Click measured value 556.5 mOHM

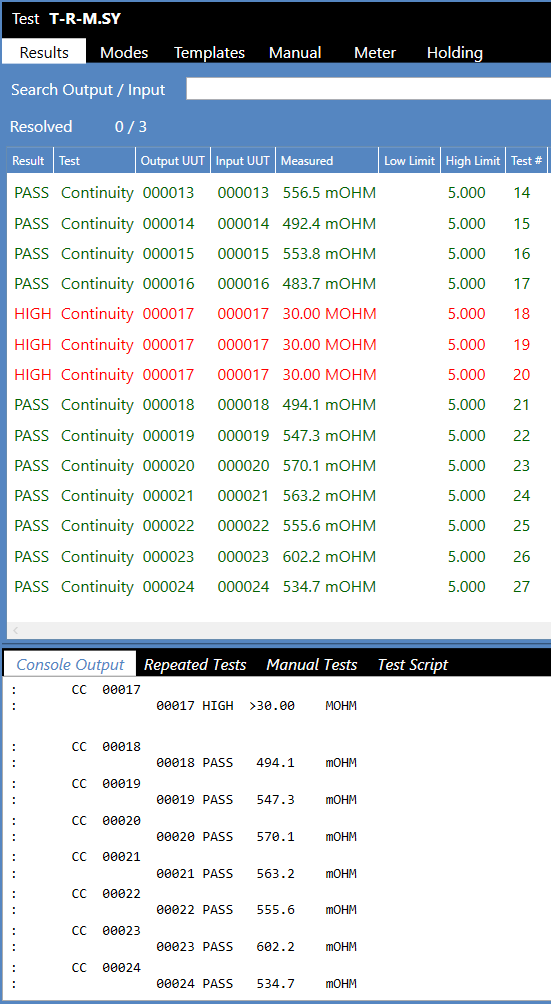[x=329, y=193]
